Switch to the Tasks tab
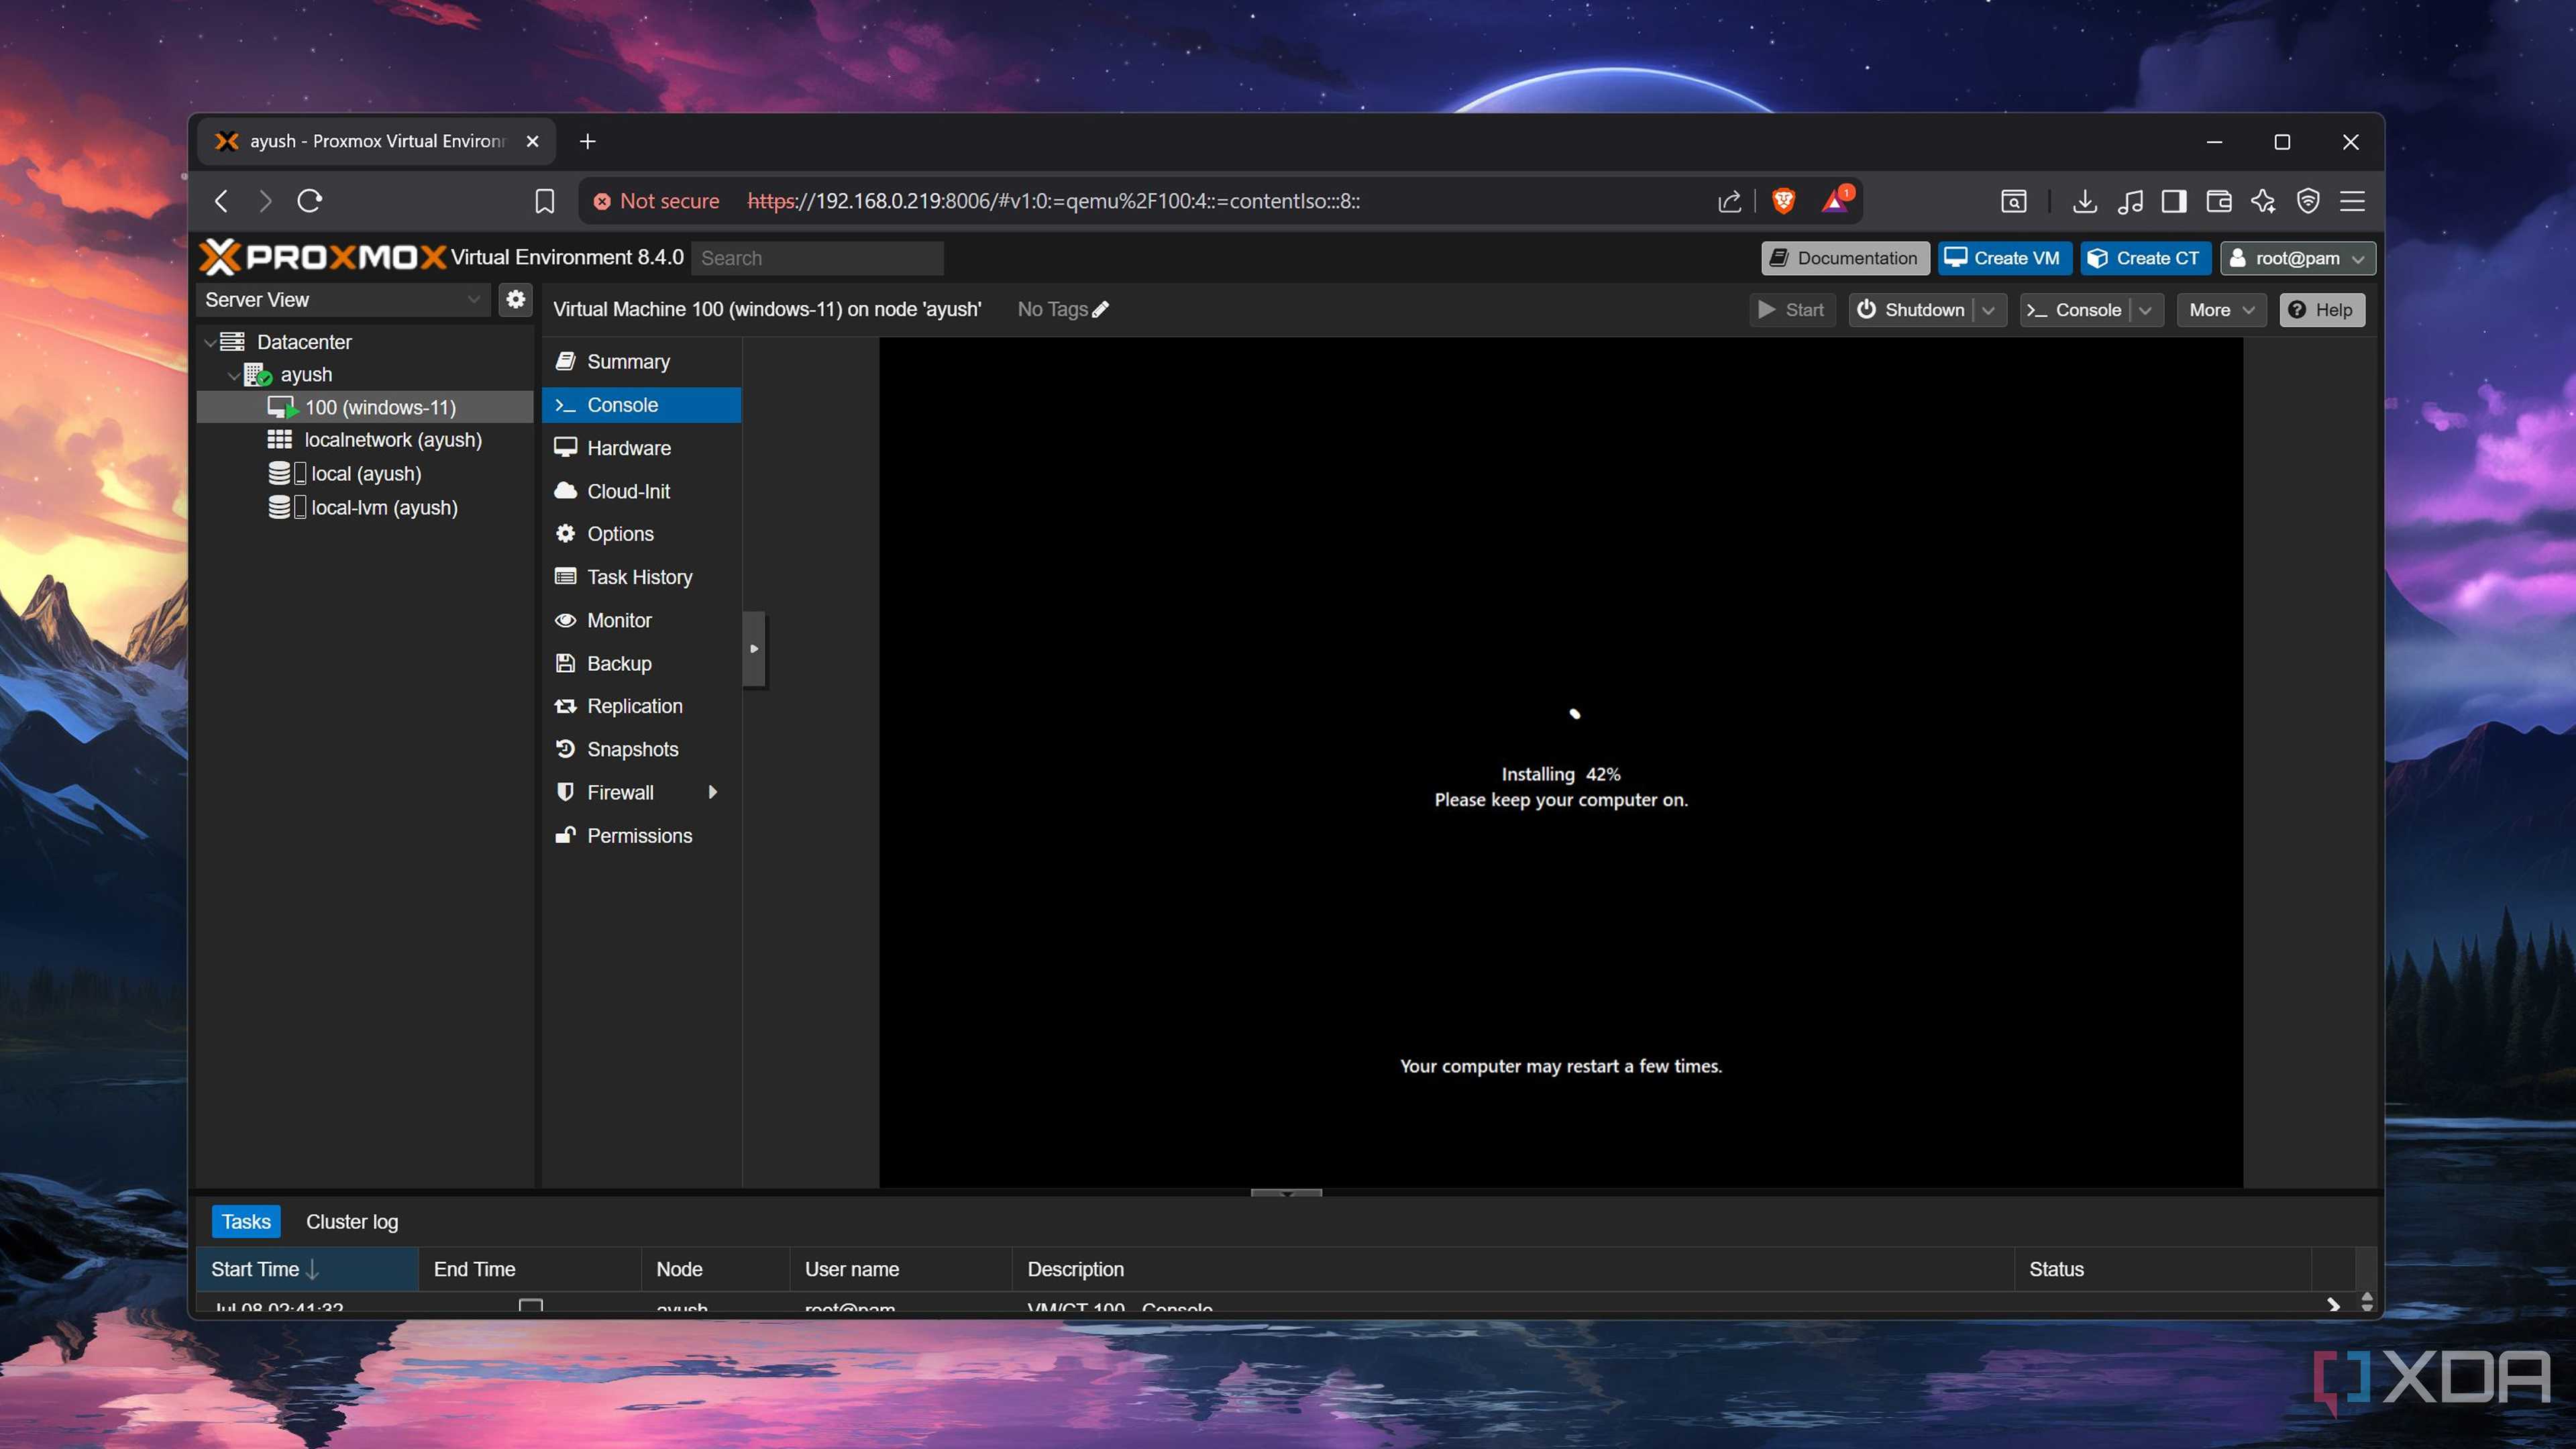This screenshot has width=2576, height=1449. (246, 1222)
